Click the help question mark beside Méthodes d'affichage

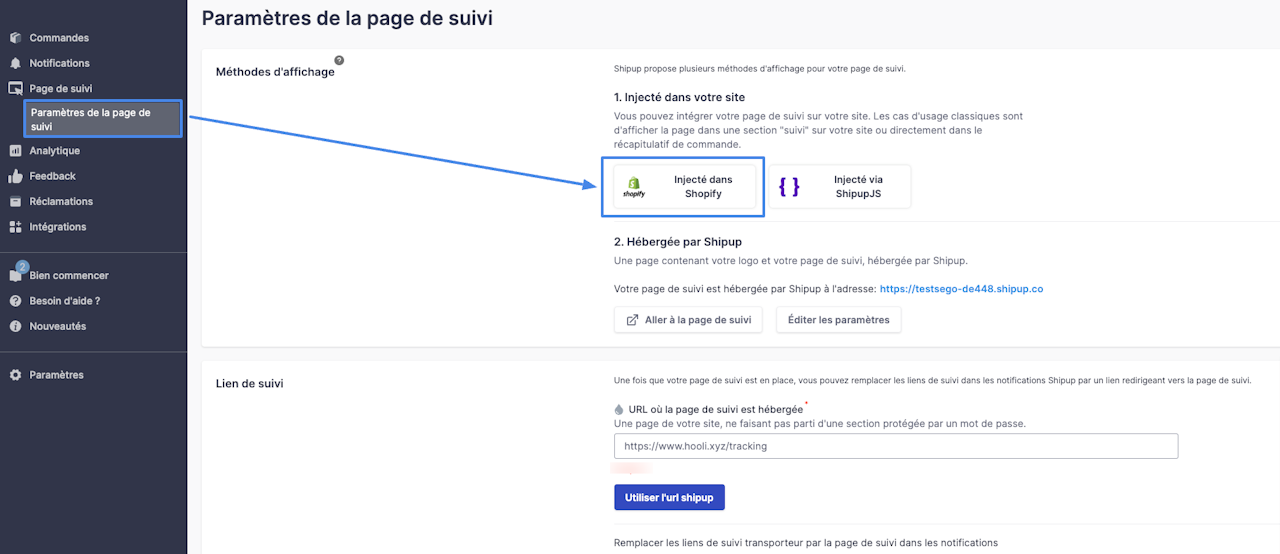tap(339, 61)
